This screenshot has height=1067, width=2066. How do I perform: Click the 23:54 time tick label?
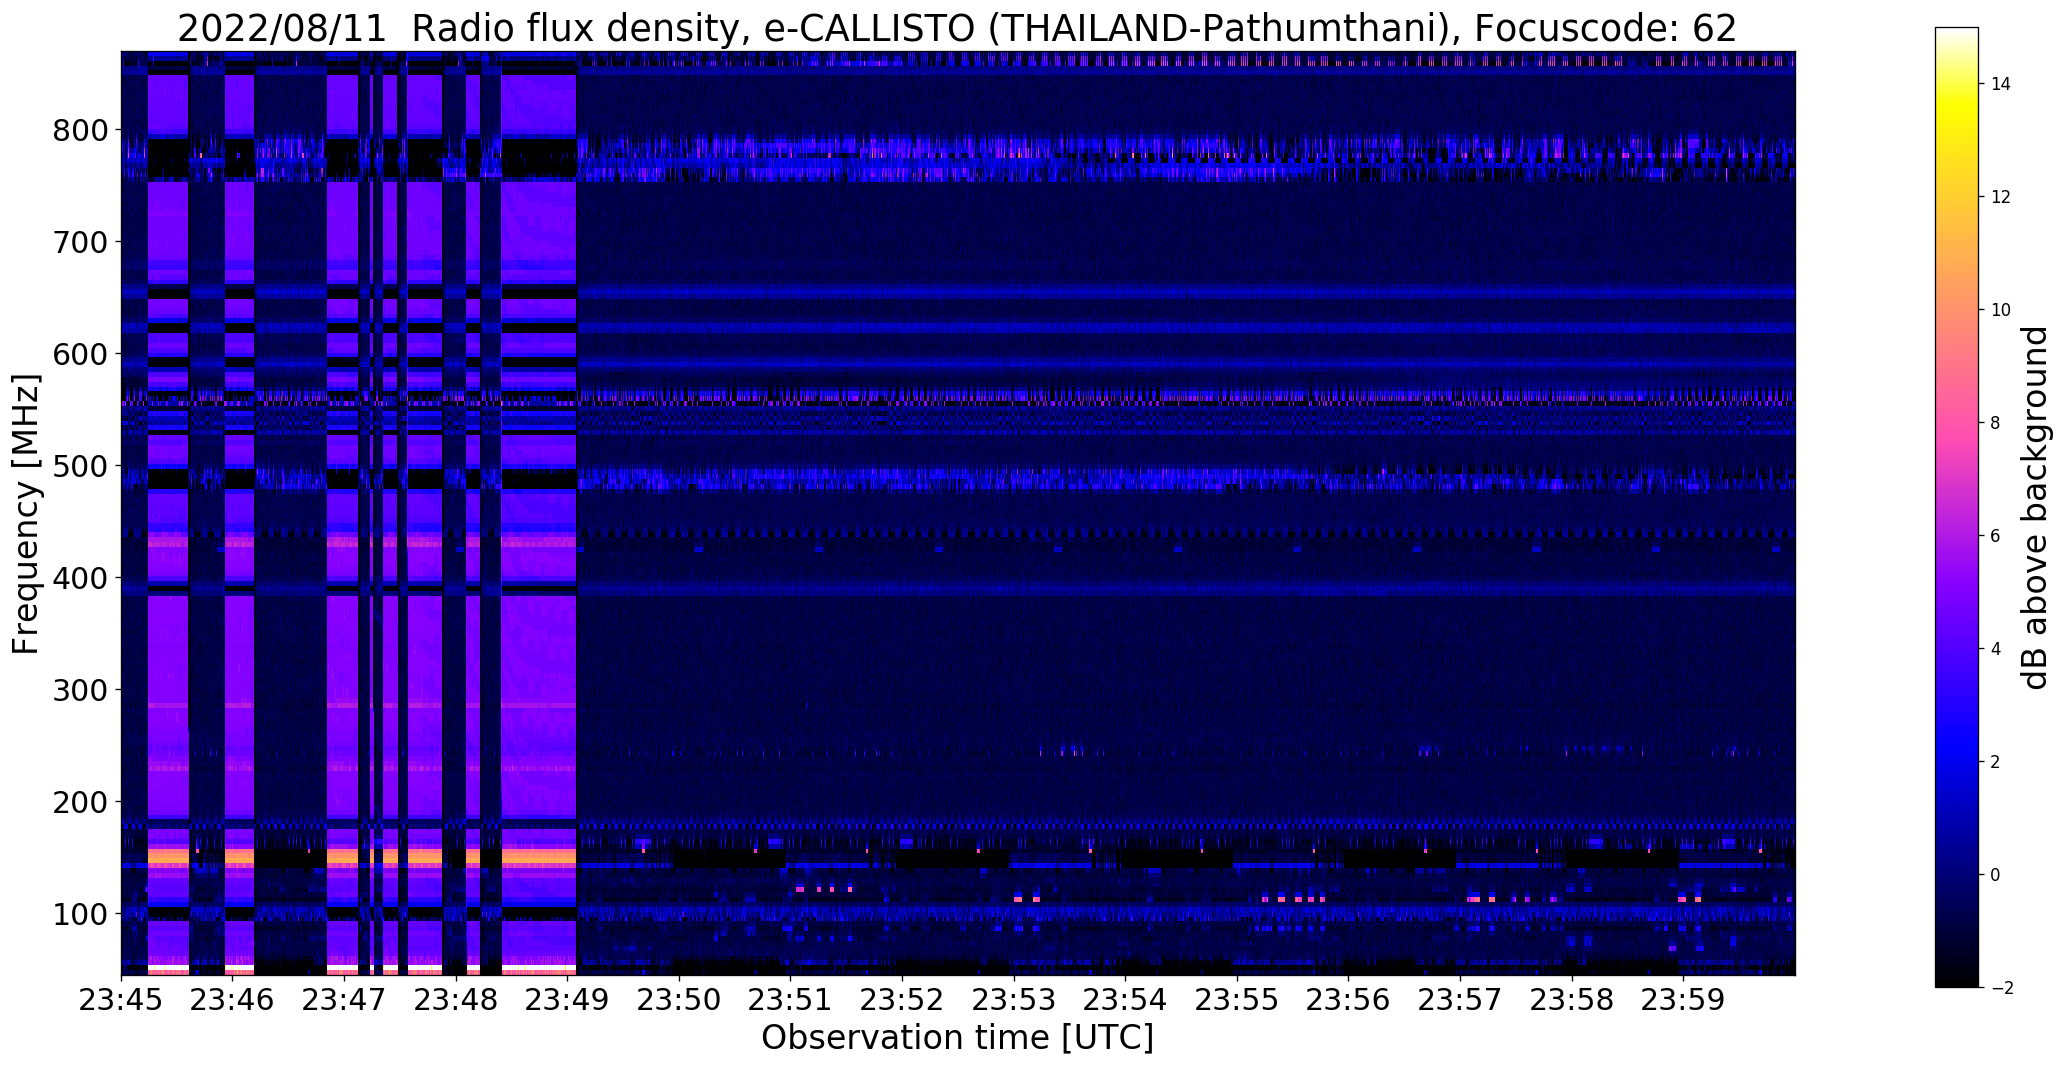coord(1126,1000)
